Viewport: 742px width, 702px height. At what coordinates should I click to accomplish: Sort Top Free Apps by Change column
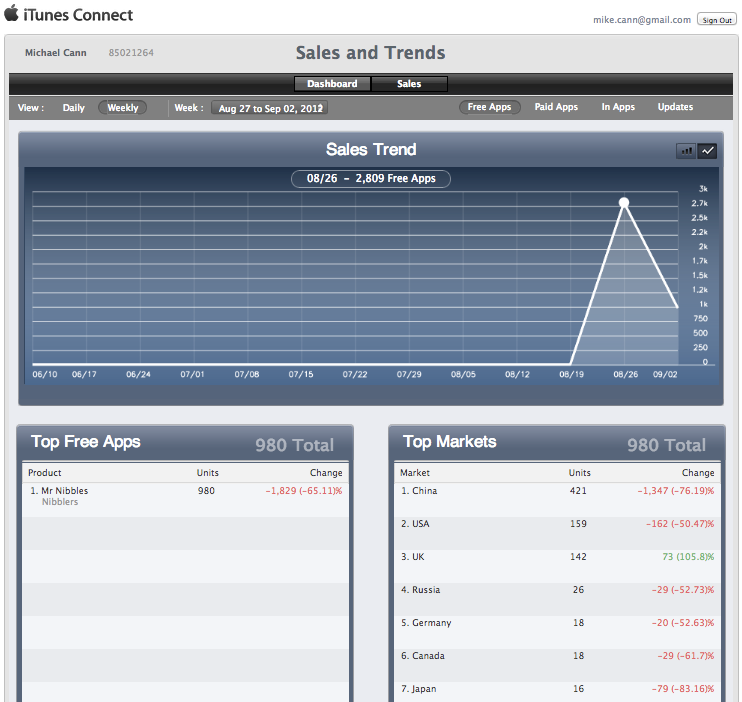click(326, 473)
